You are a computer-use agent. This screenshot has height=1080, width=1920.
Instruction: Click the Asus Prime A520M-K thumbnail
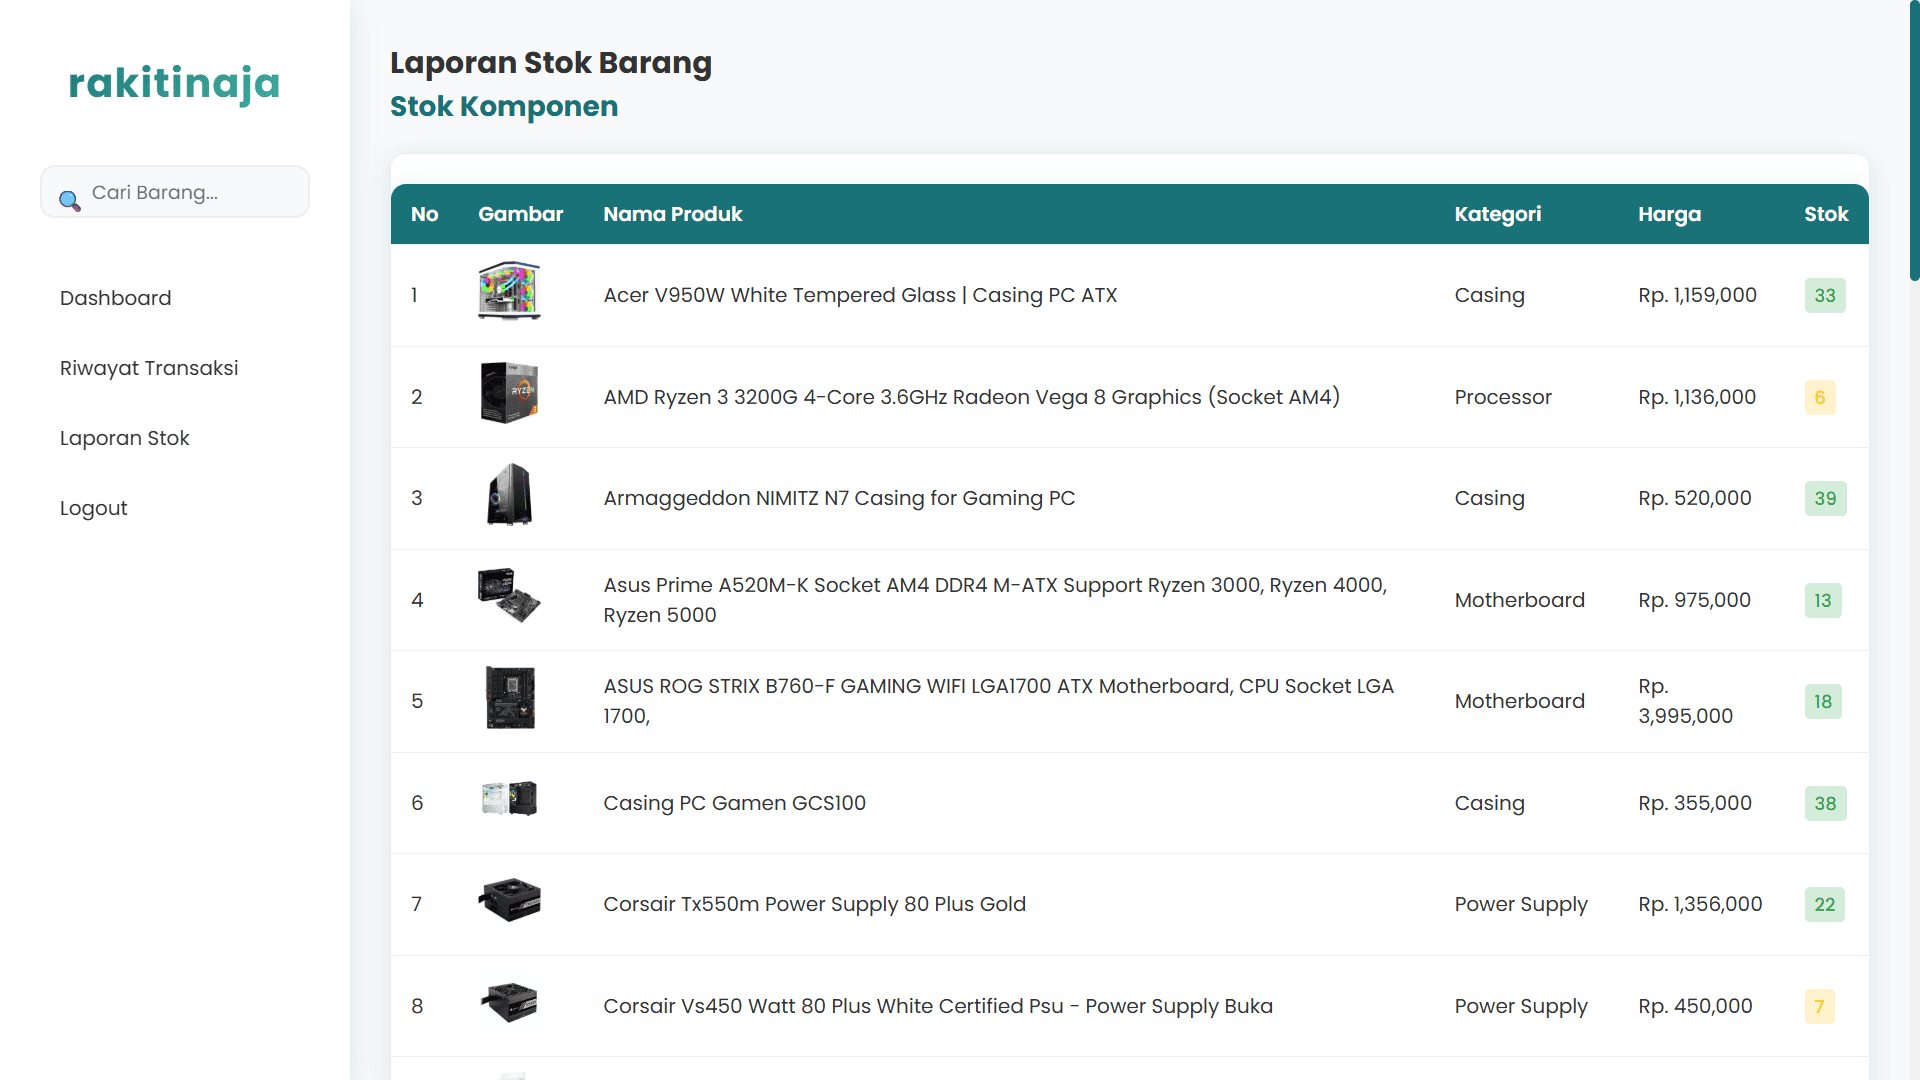coord(509,596)
